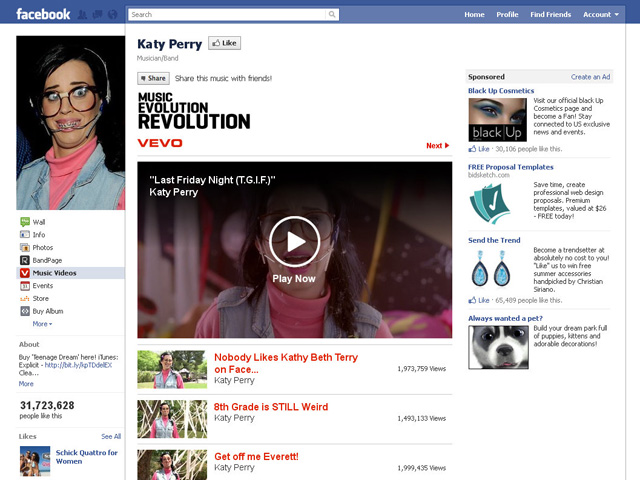Image resolution: width=640 pixels, height=480 pixels.
Task: Click the Buy Album icon
Action: [25, 311]
